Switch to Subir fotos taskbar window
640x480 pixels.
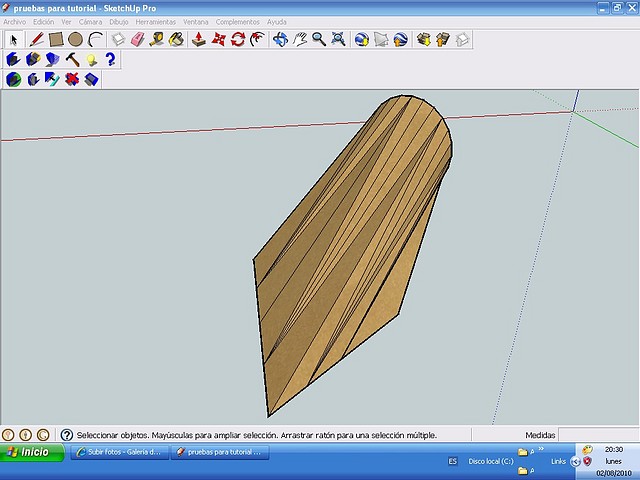pos(120,452)
